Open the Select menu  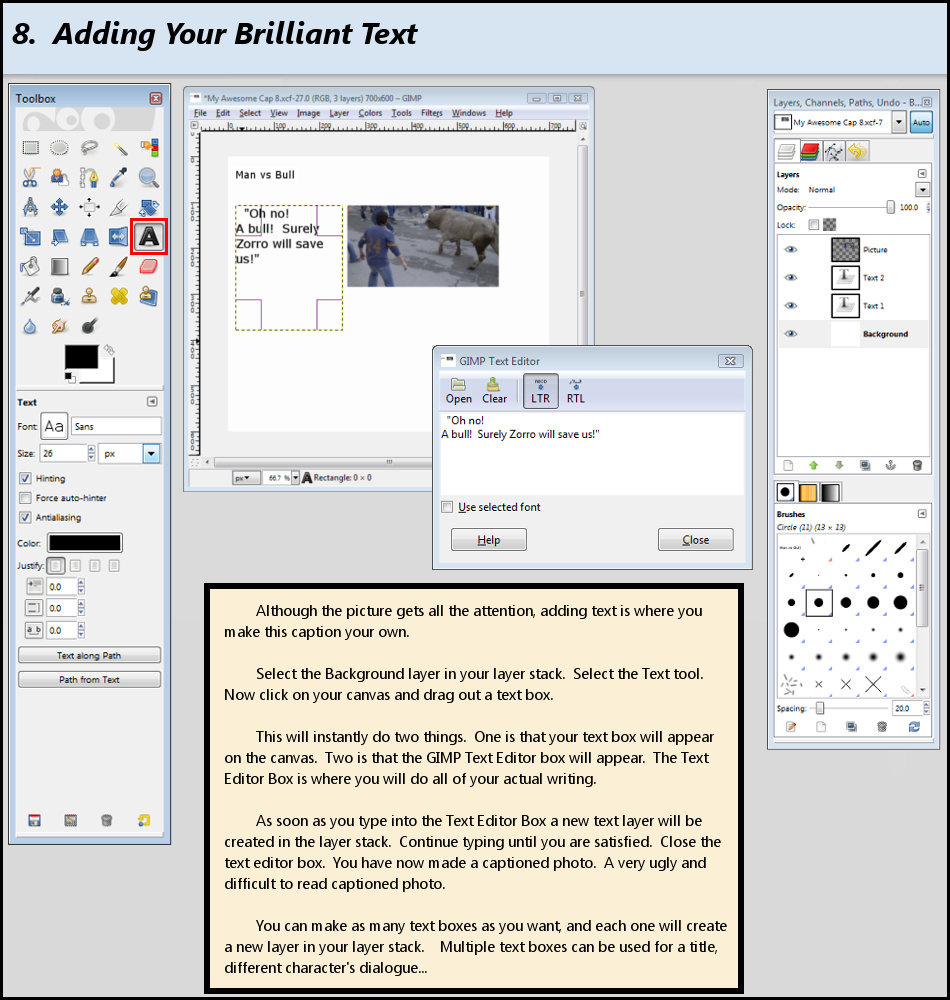click(x=250, y=113)
